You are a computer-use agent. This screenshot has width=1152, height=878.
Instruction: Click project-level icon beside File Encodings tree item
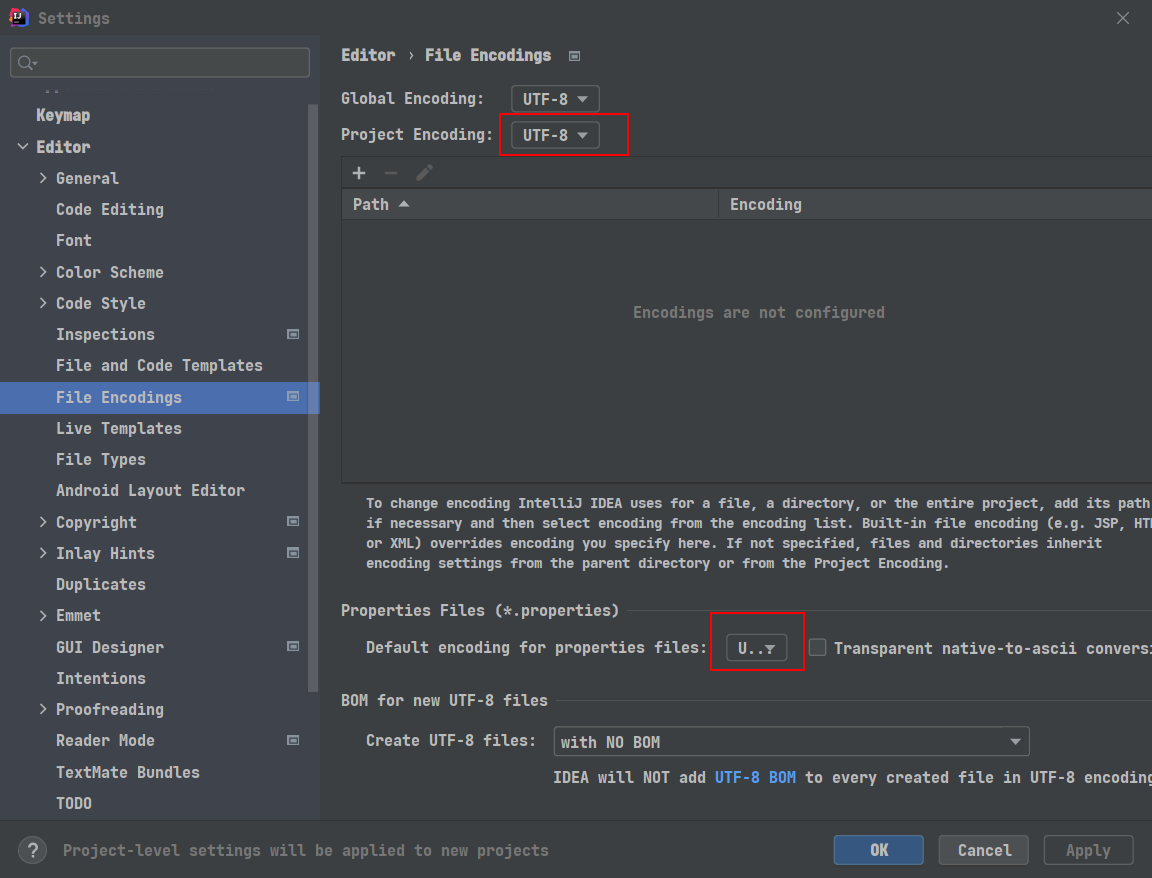293,397
